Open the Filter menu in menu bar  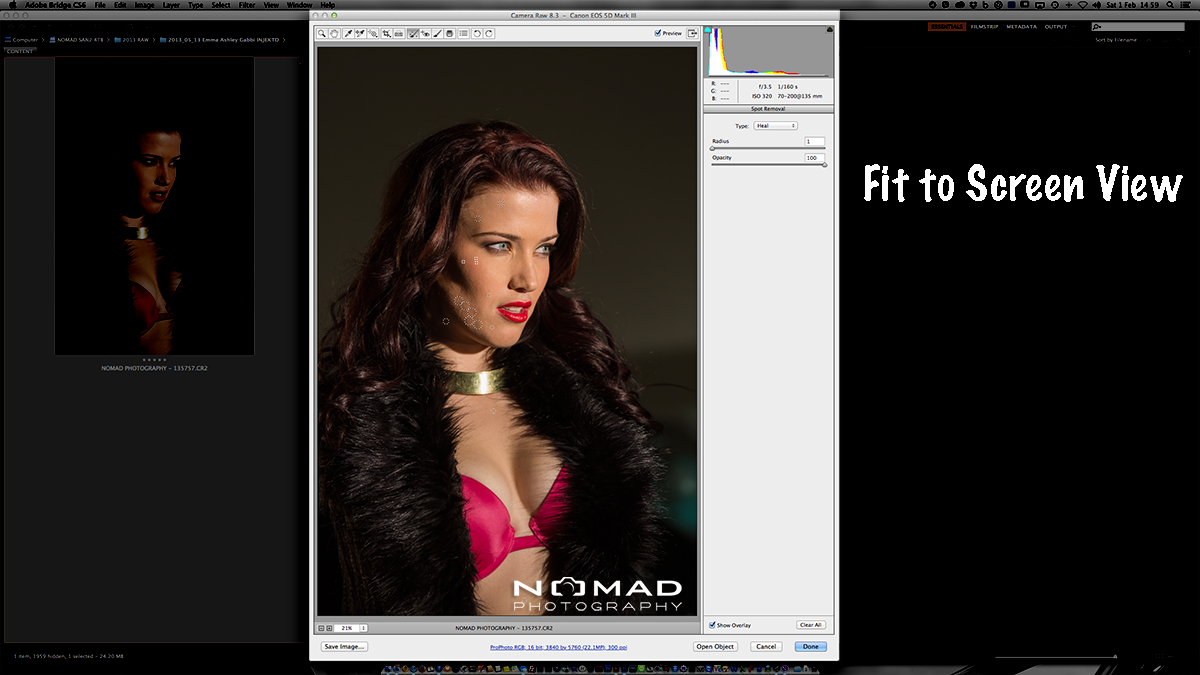point(247,5)
